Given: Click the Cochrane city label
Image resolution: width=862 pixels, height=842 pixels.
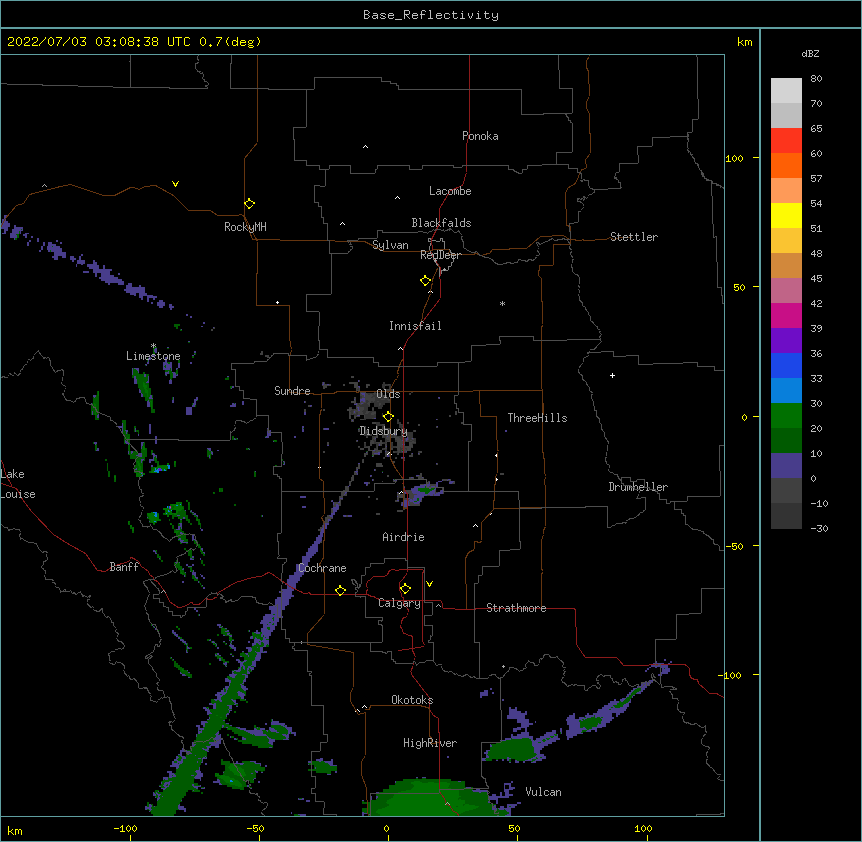Looking at the screenshot, I should [322, 568].
